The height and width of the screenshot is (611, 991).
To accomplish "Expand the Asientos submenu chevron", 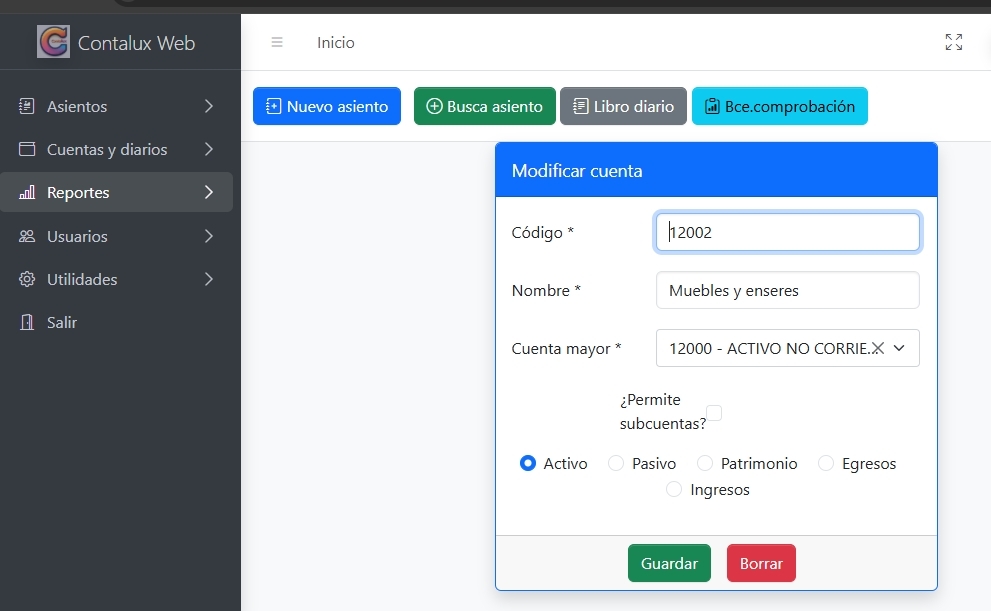I will pyautogui.click(x=208, y=106).
